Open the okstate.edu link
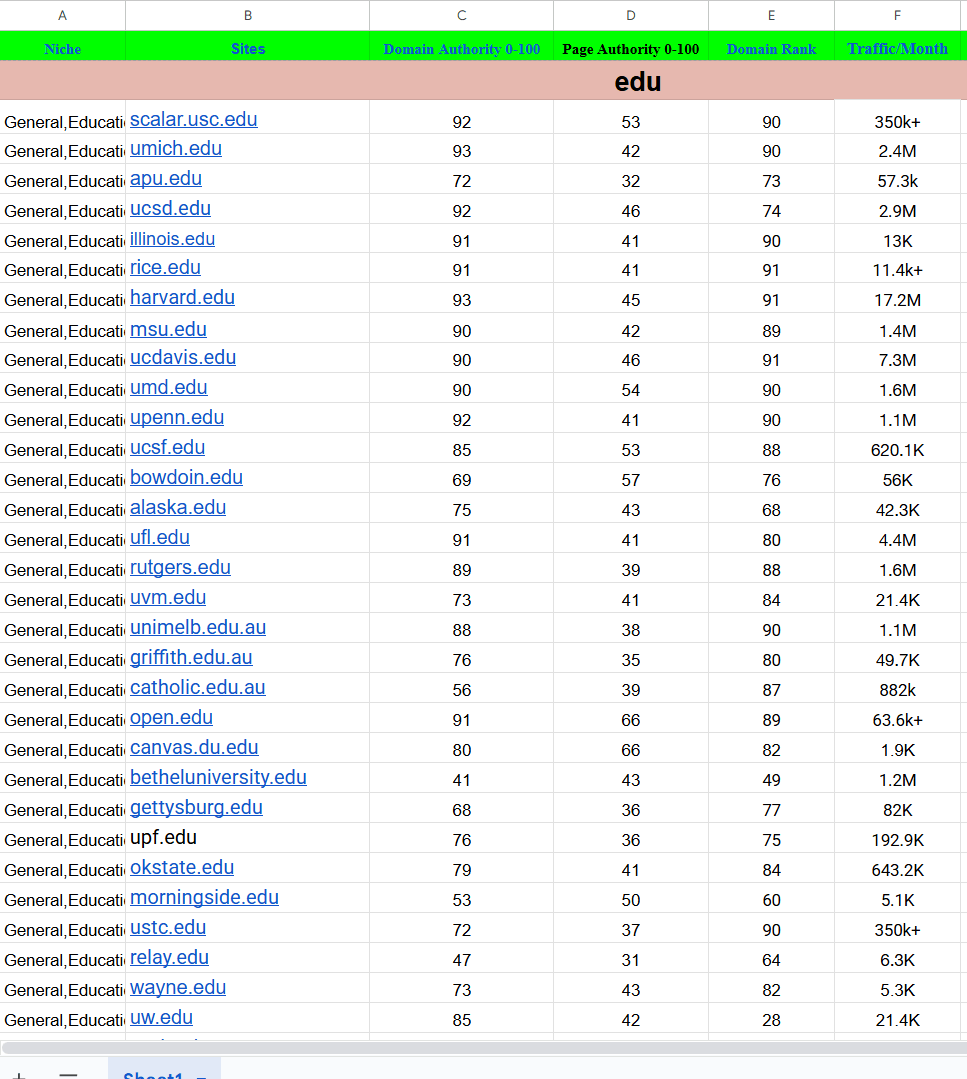Viewport: 967px width, 1079px height. tap(182, 868)
